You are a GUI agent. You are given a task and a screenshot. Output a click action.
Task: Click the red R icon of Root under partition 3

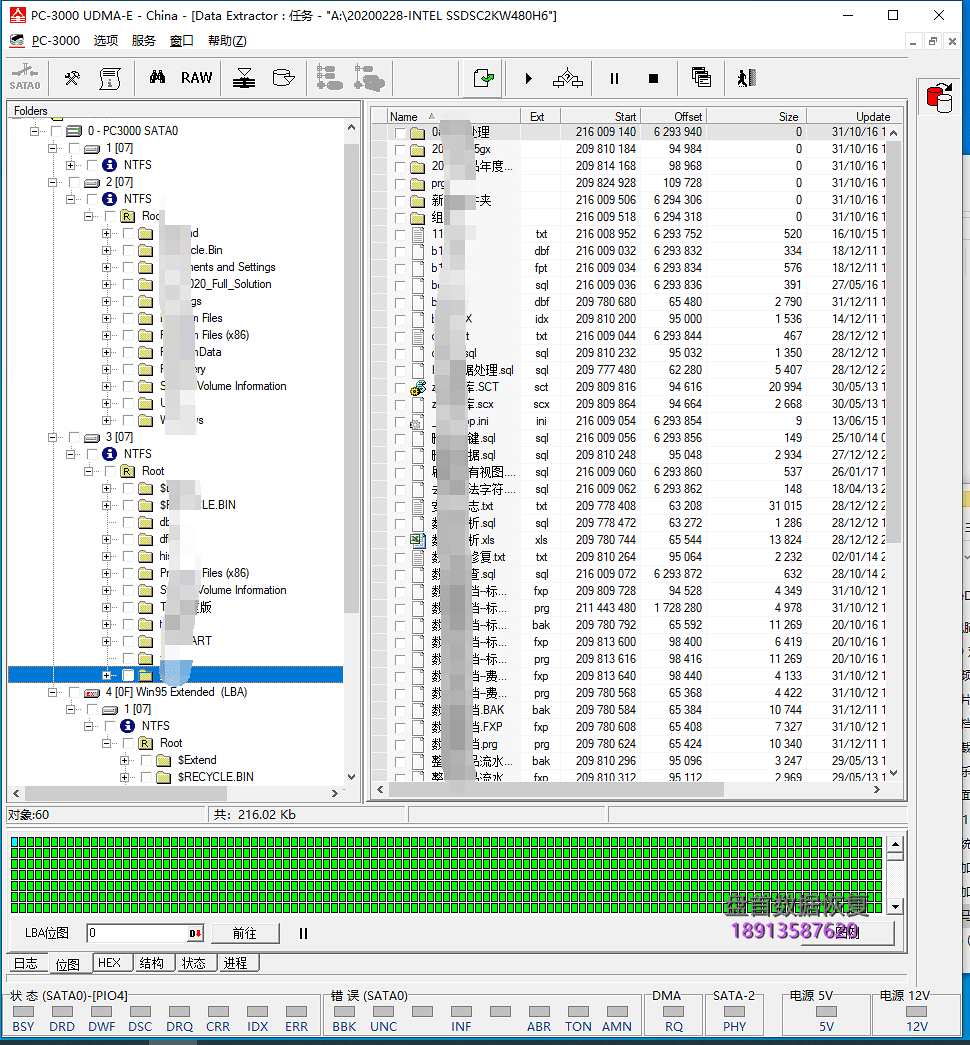pyautogui.click(x=127, y=471)
